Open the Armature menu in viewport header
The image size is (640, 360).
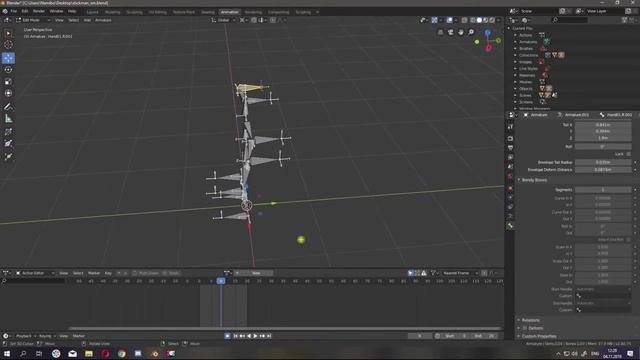pos(103,20)
